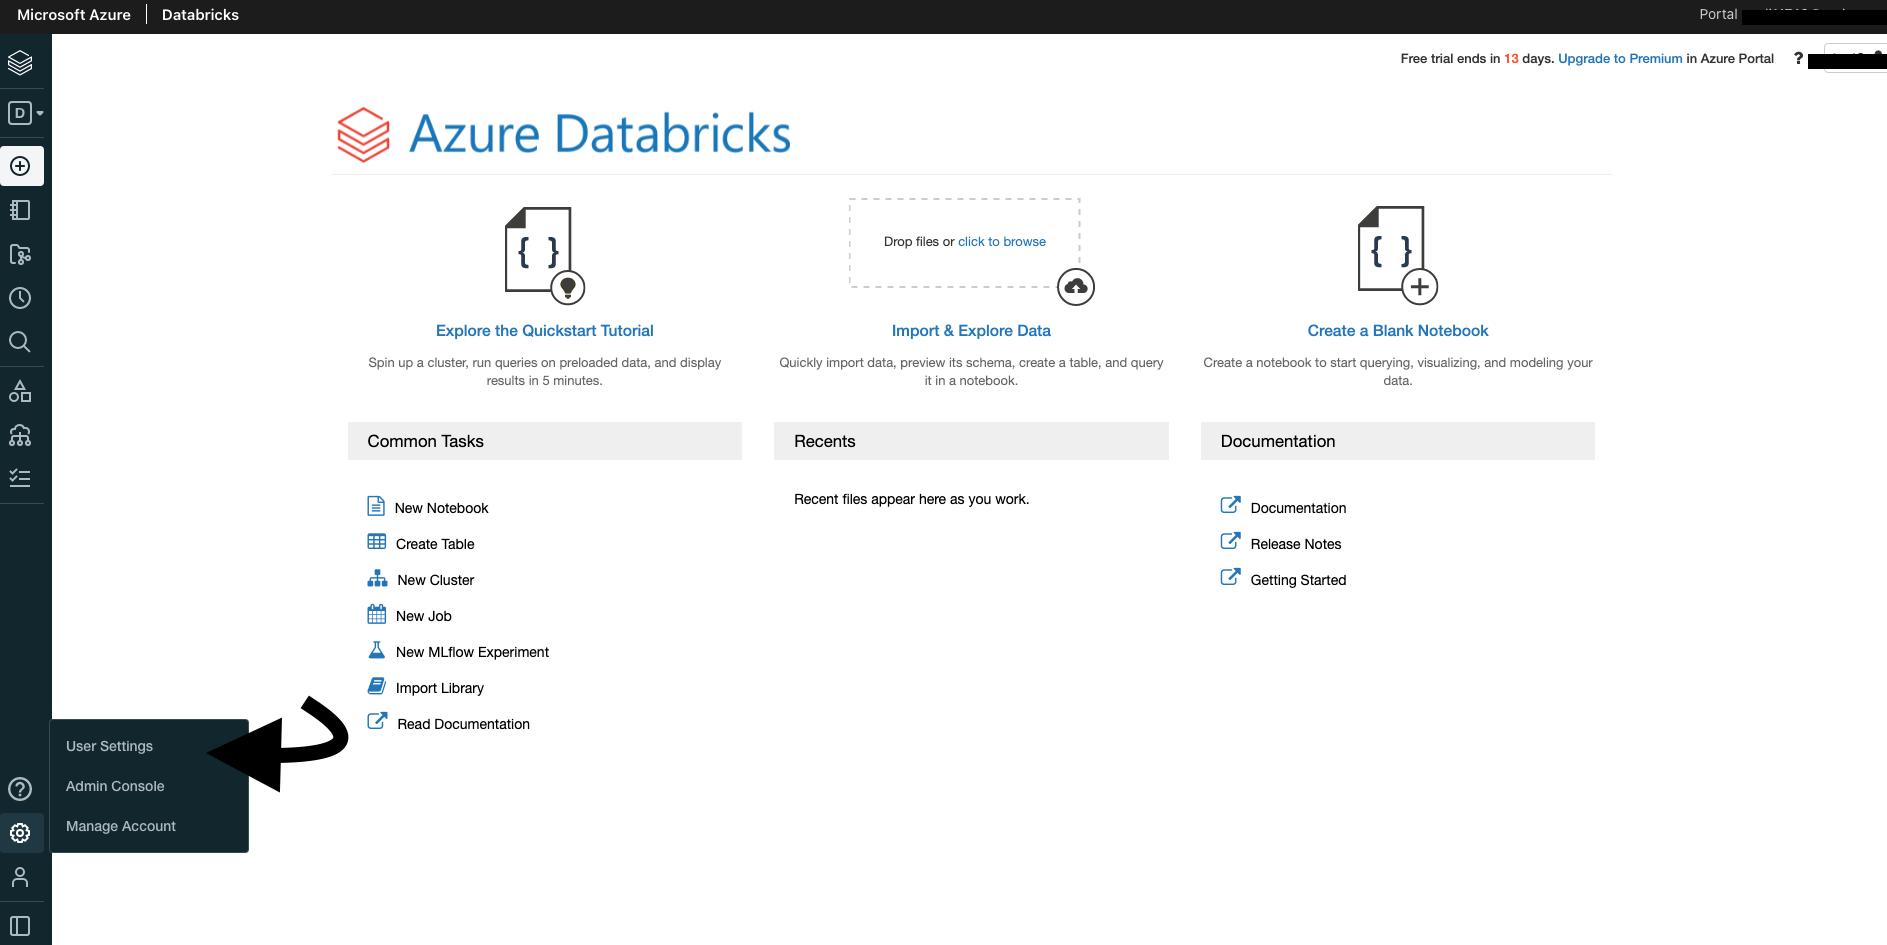Click the Quickstart Tutorial notebook icon
The image size is (1887, 945).
click(544, 255)
